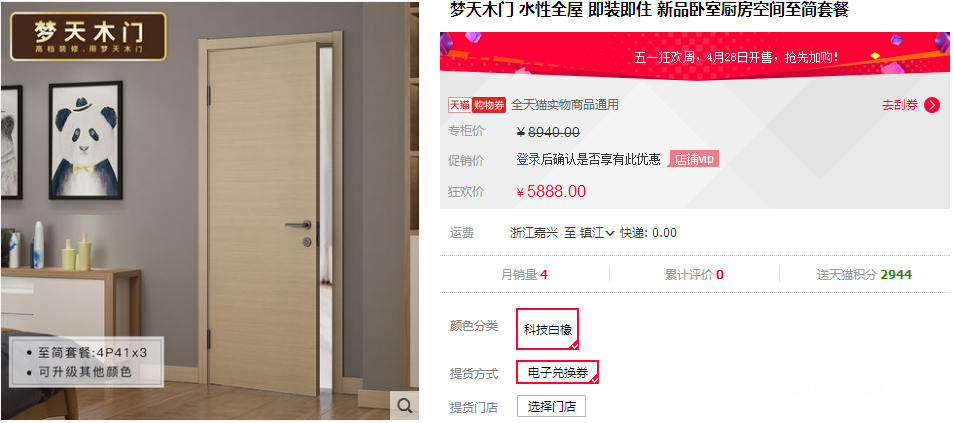Image resolution: width=954 pixels, height=423 pixels.
Task: Click the 天猫 tag icon
Action: [460, 105]
